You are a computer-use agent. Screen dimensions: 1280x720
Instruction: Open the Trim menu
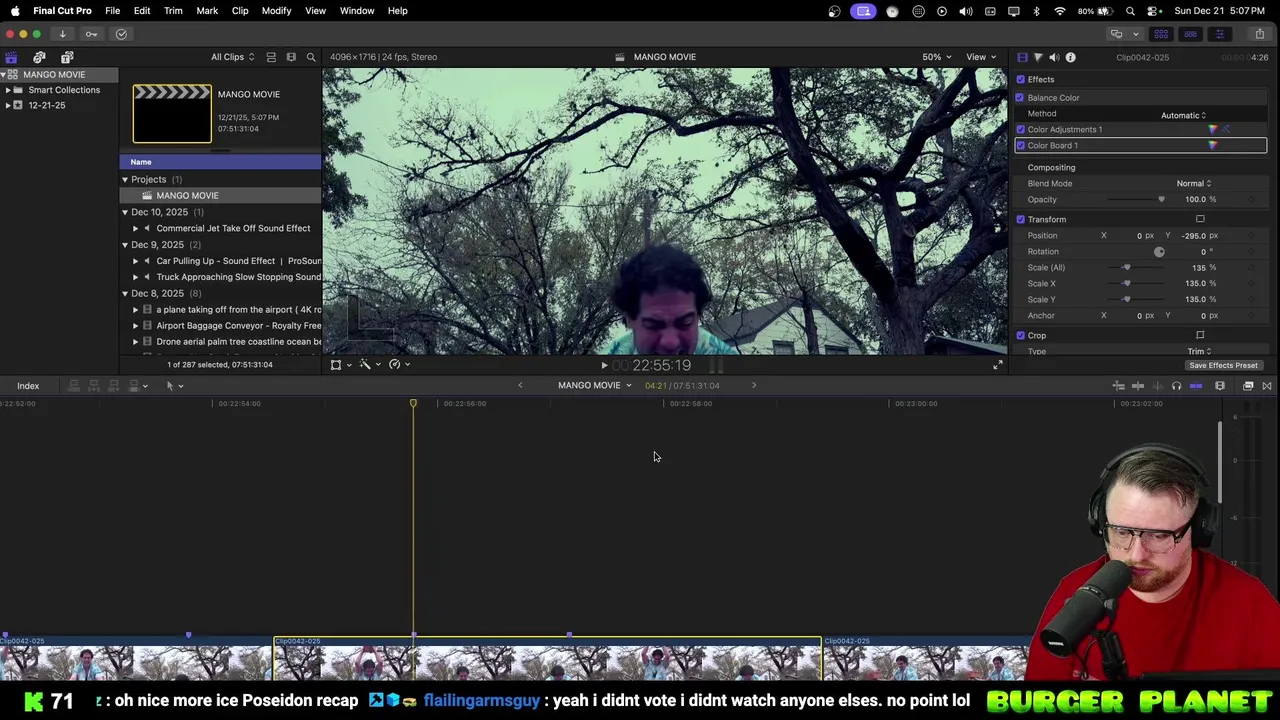coord(173,10)
